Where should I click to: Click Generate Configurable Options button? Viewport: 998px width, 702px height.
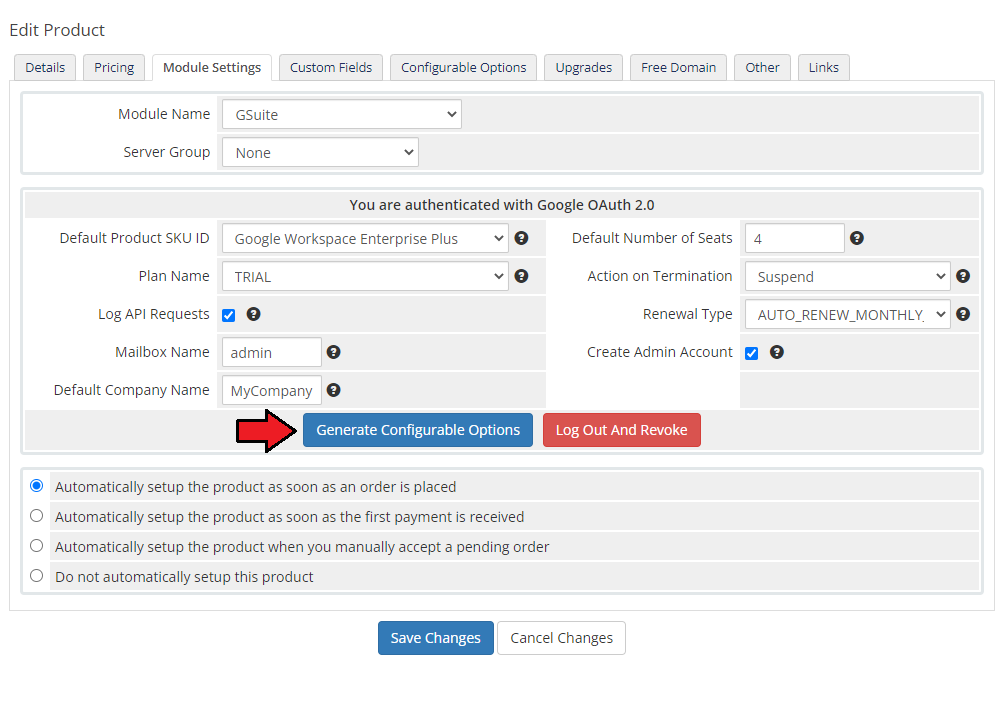(x=418, y=430)
